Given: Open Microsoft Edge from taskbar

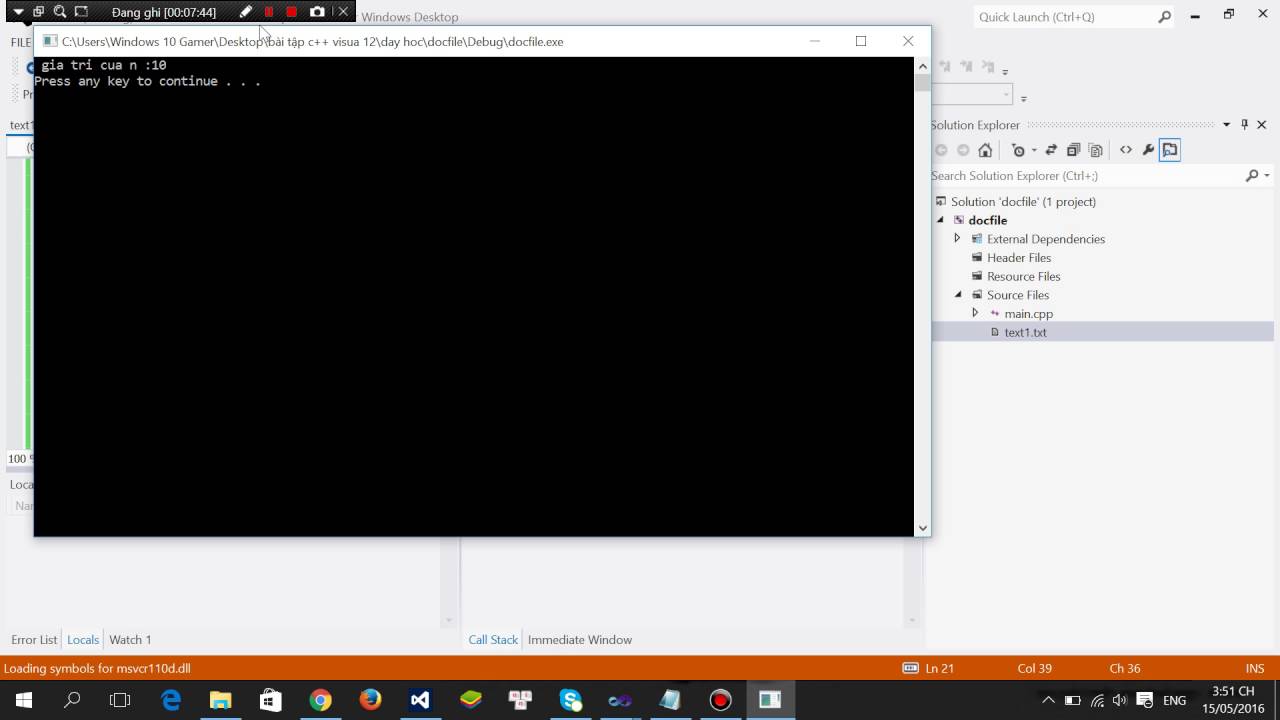Looking at the screenshot, I should pos(171,700).
